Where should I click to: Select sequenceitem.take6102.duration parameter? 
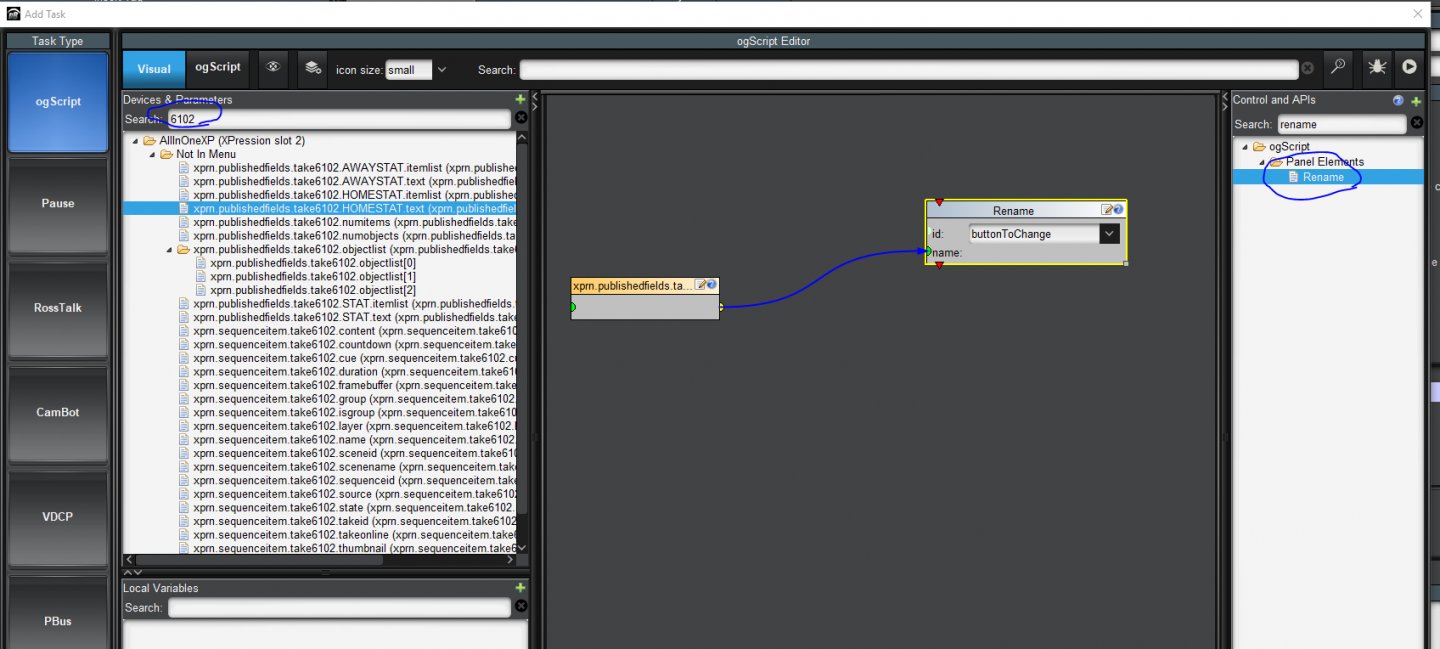click(x=347, y=372)
